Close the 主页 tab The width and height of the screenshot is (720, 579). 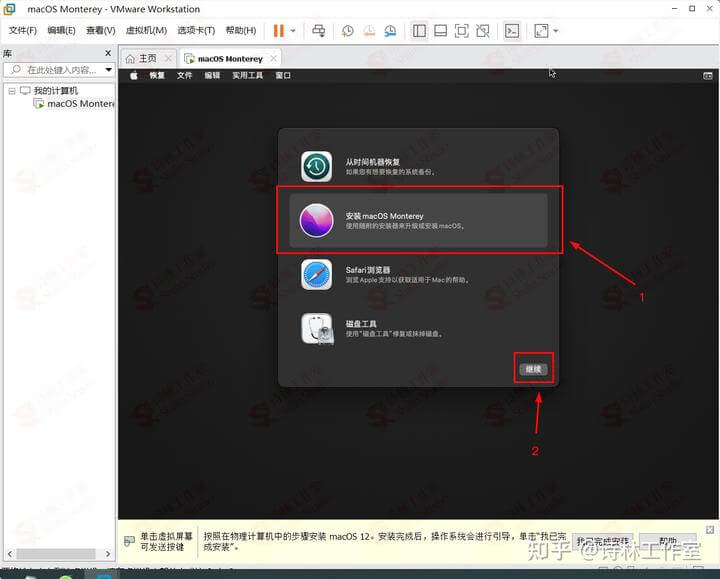click(x=169, y=58)
